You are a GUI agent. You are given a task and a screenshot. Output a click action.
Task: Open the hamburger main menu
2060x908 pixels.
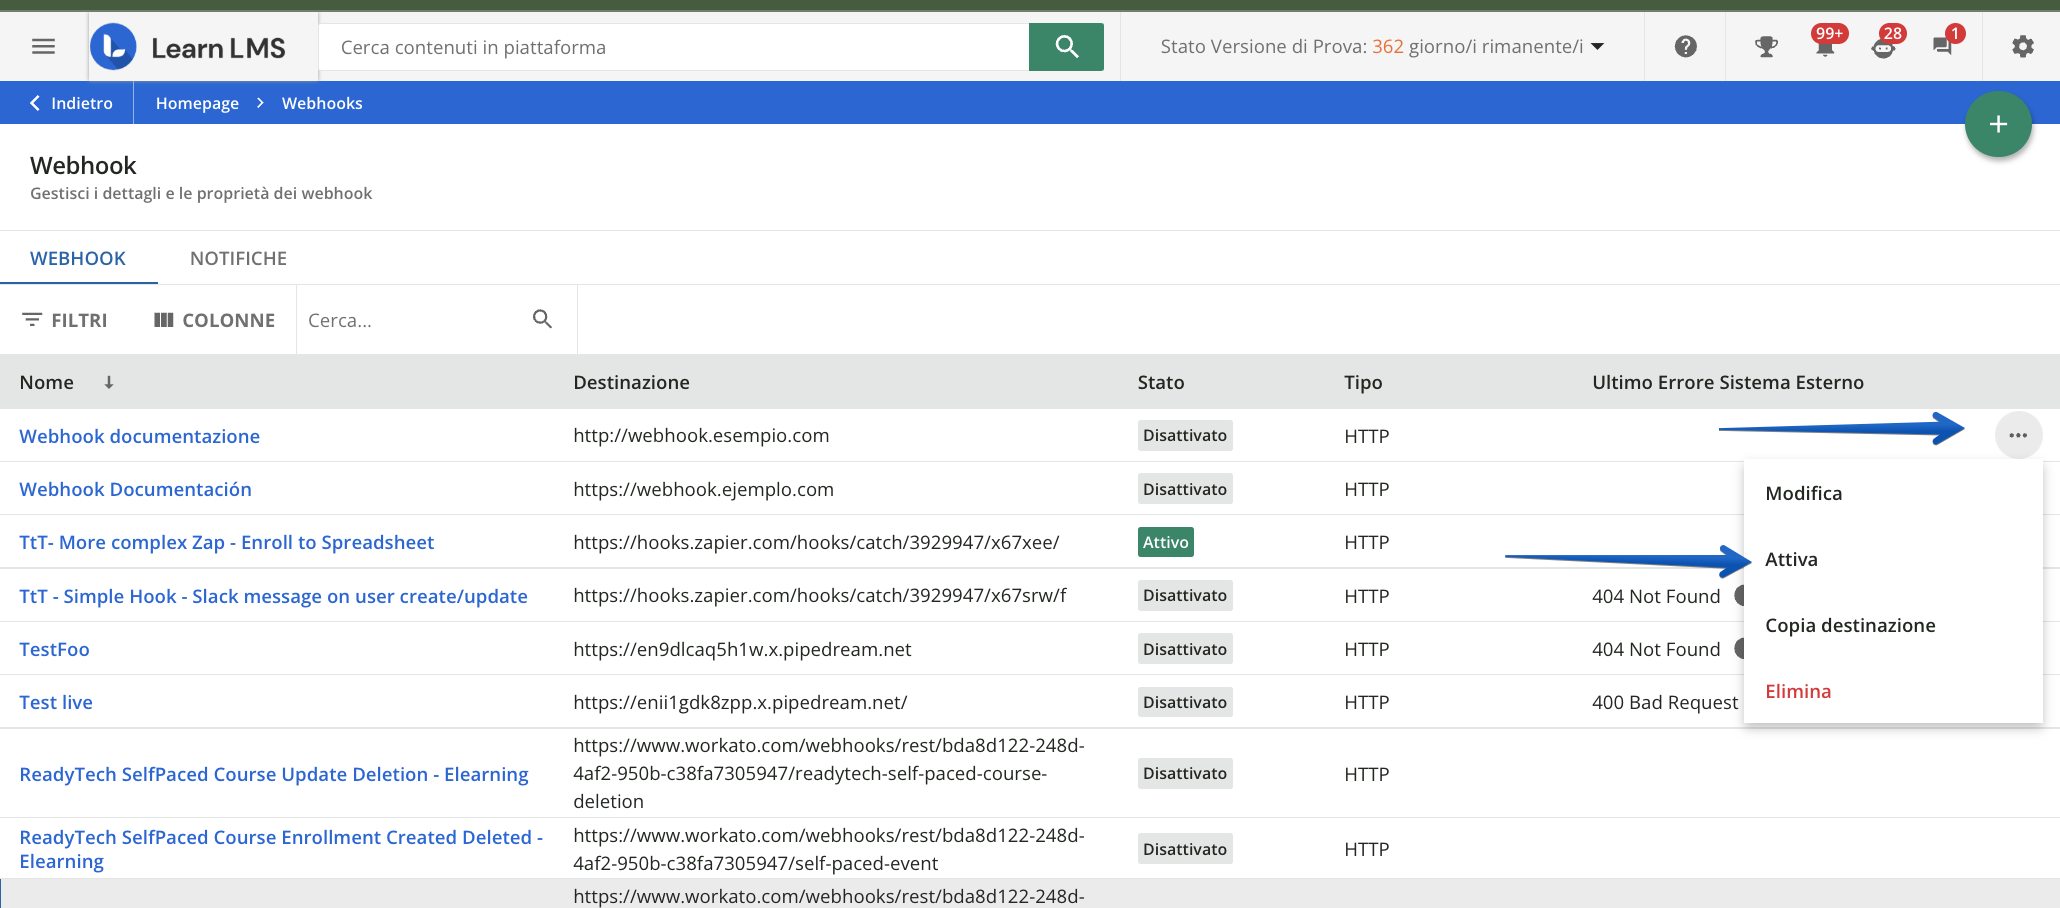43,47
